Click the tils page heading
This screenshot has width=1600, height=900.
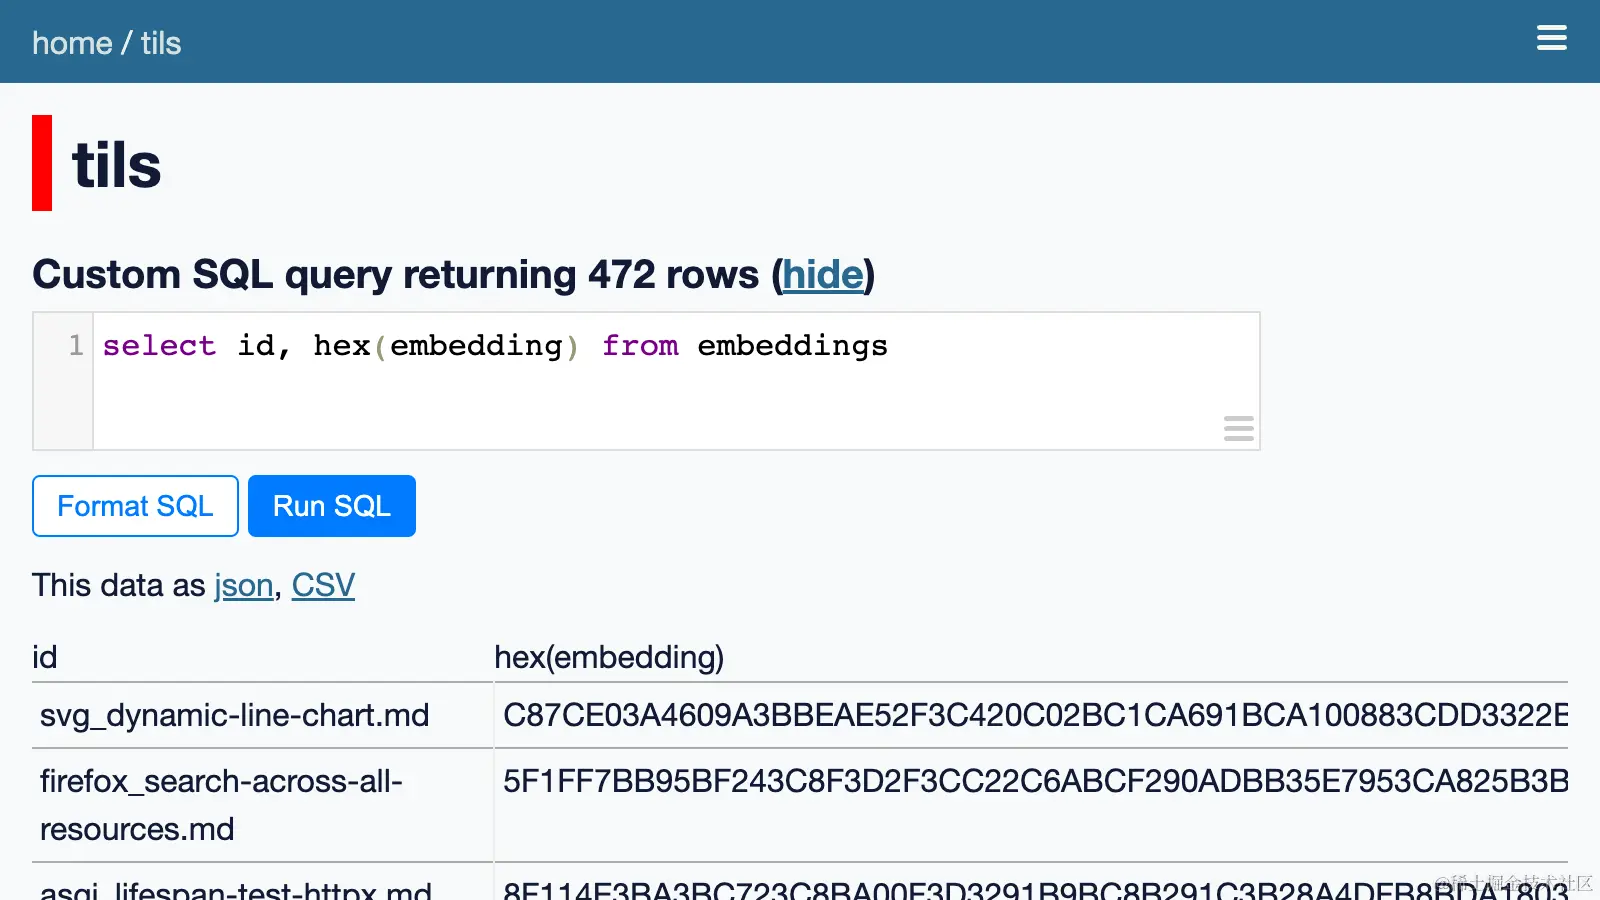(x=115, y=163)
